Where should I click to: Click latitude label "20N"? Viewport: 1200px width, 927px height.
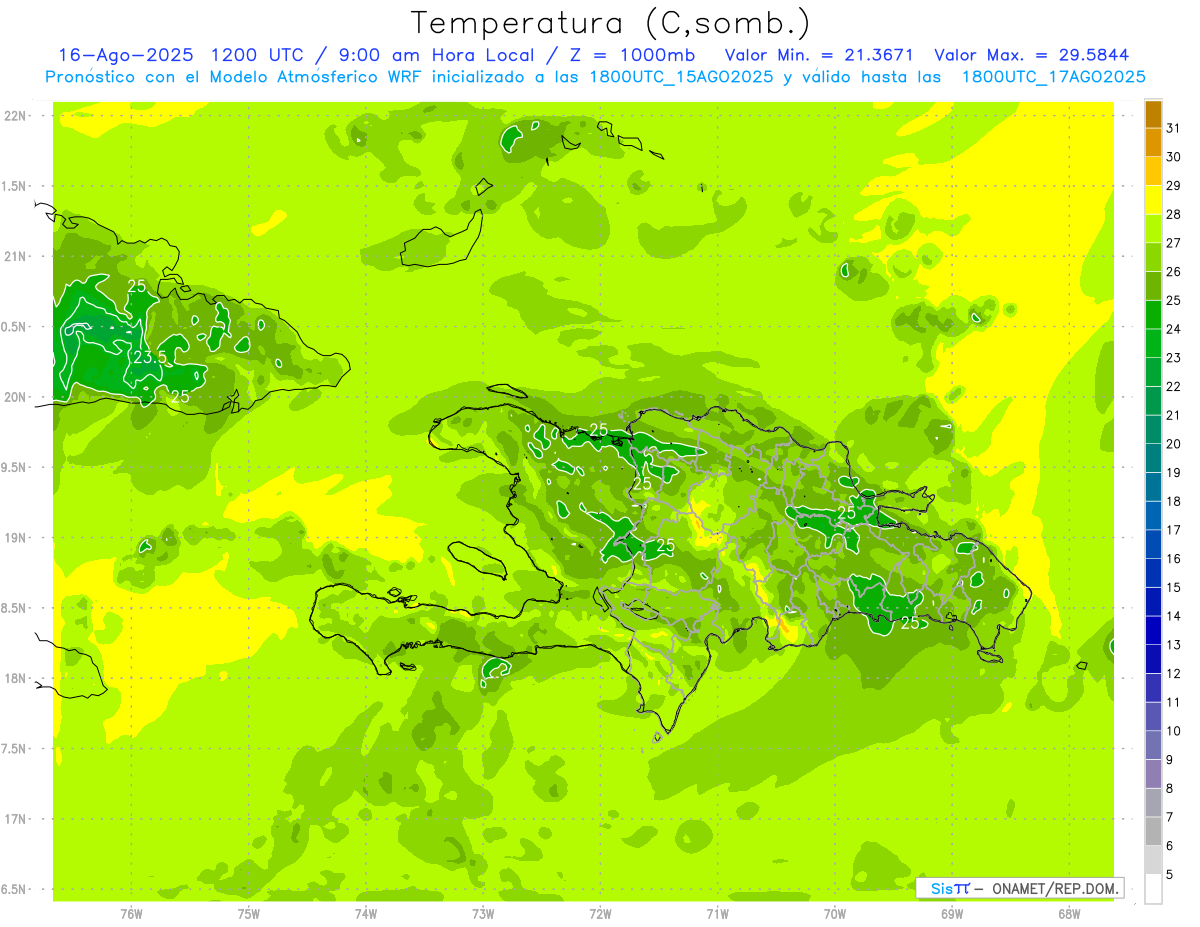coord(15,397)
